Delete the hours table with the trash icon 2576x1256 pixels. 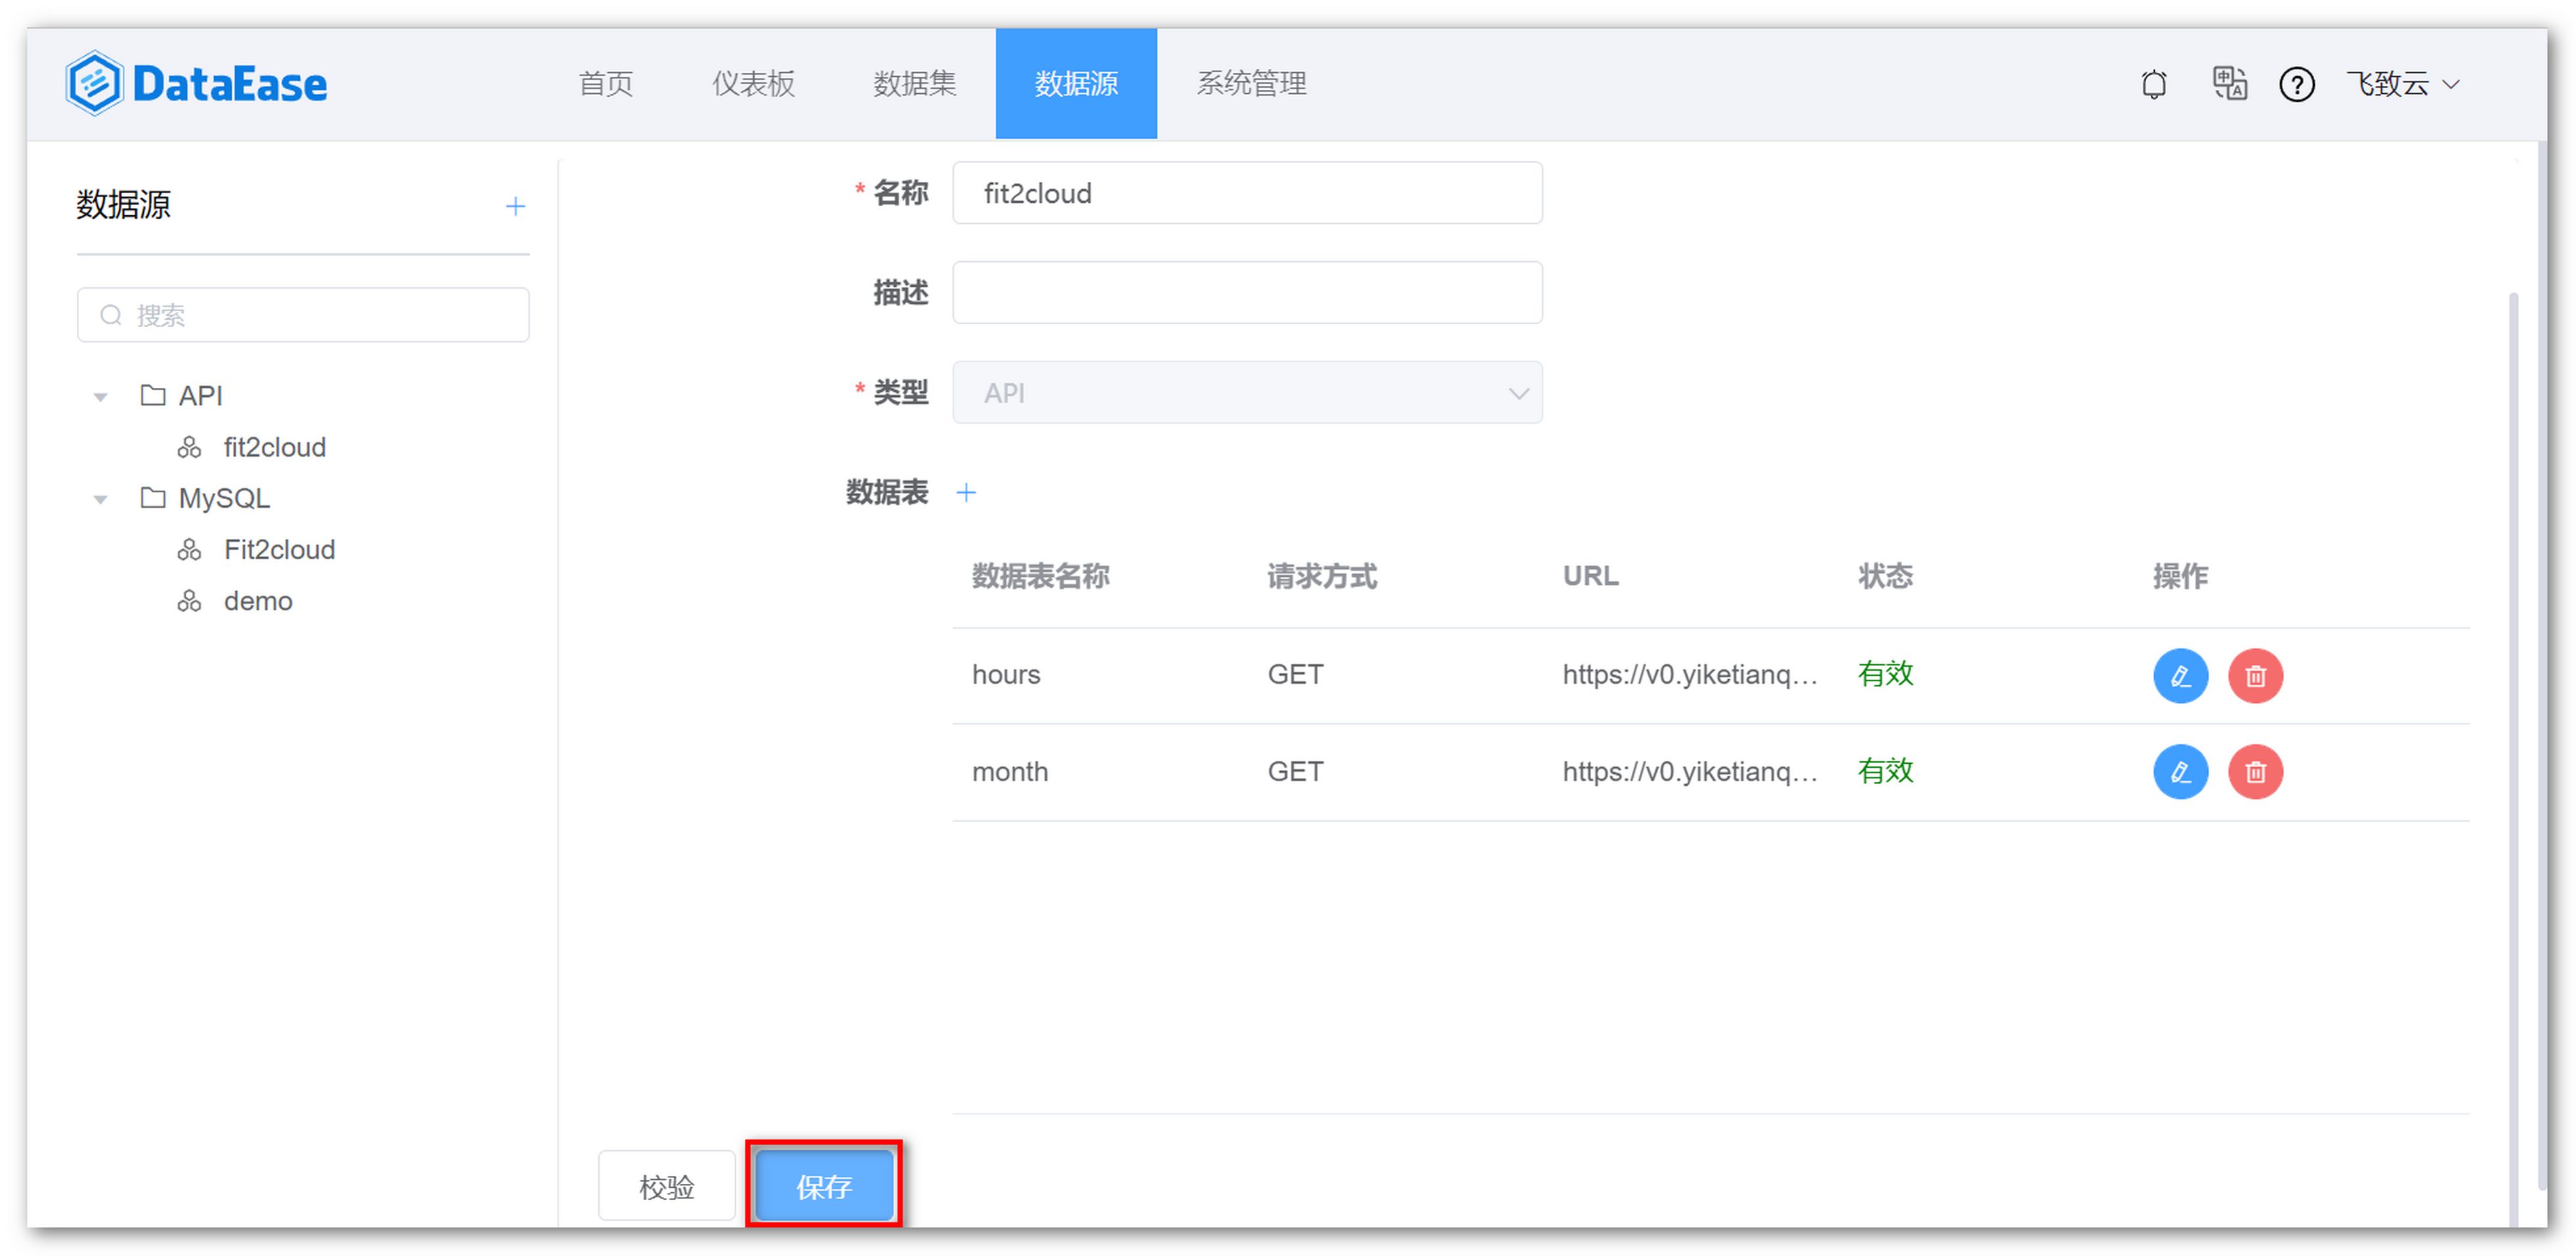point(2255,675)
